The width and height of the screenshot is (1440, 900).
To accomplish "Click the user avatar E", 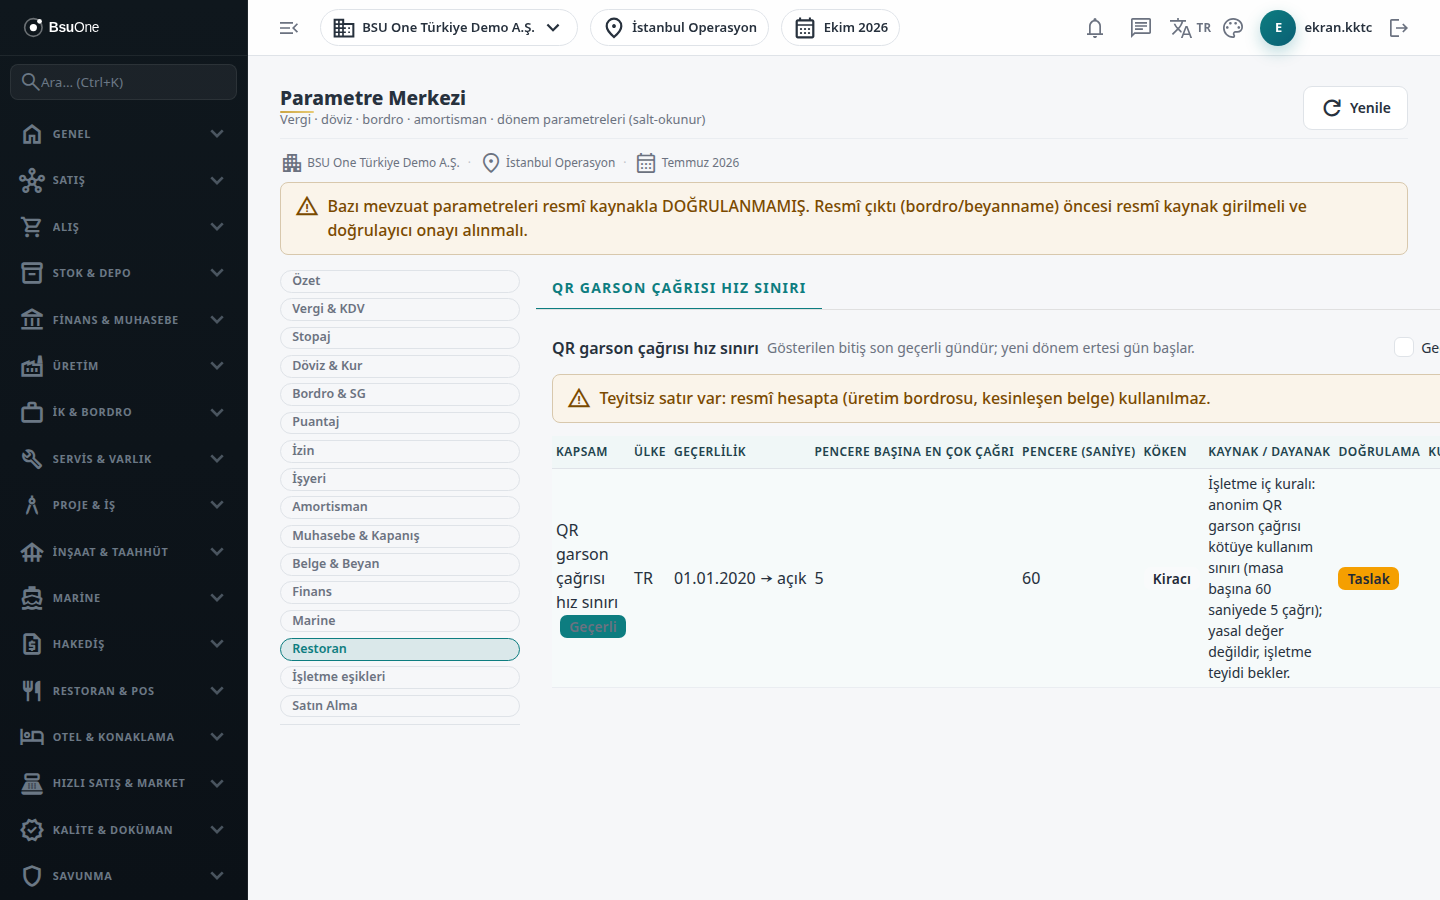I will (x=1278, y=28).
